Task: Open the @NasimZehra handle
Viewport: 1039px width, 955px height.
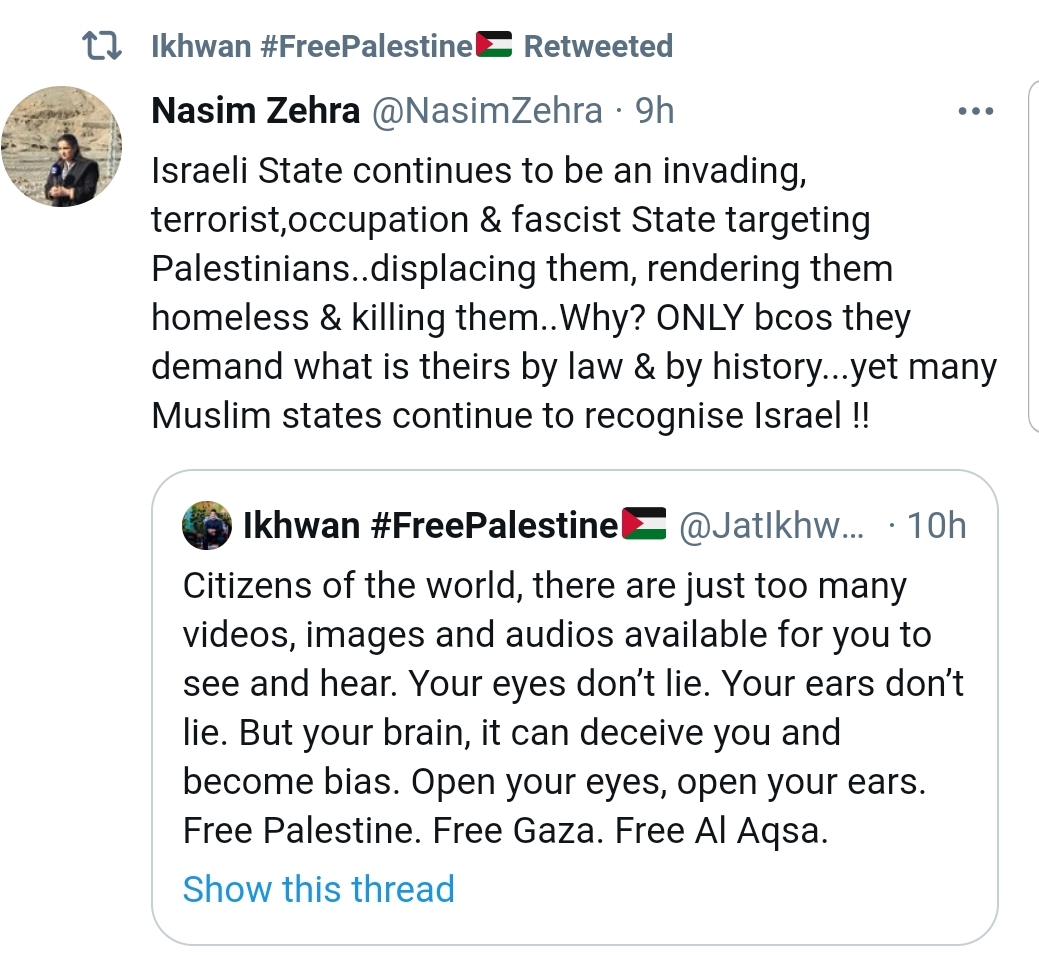Action: [x=487, y=111]
